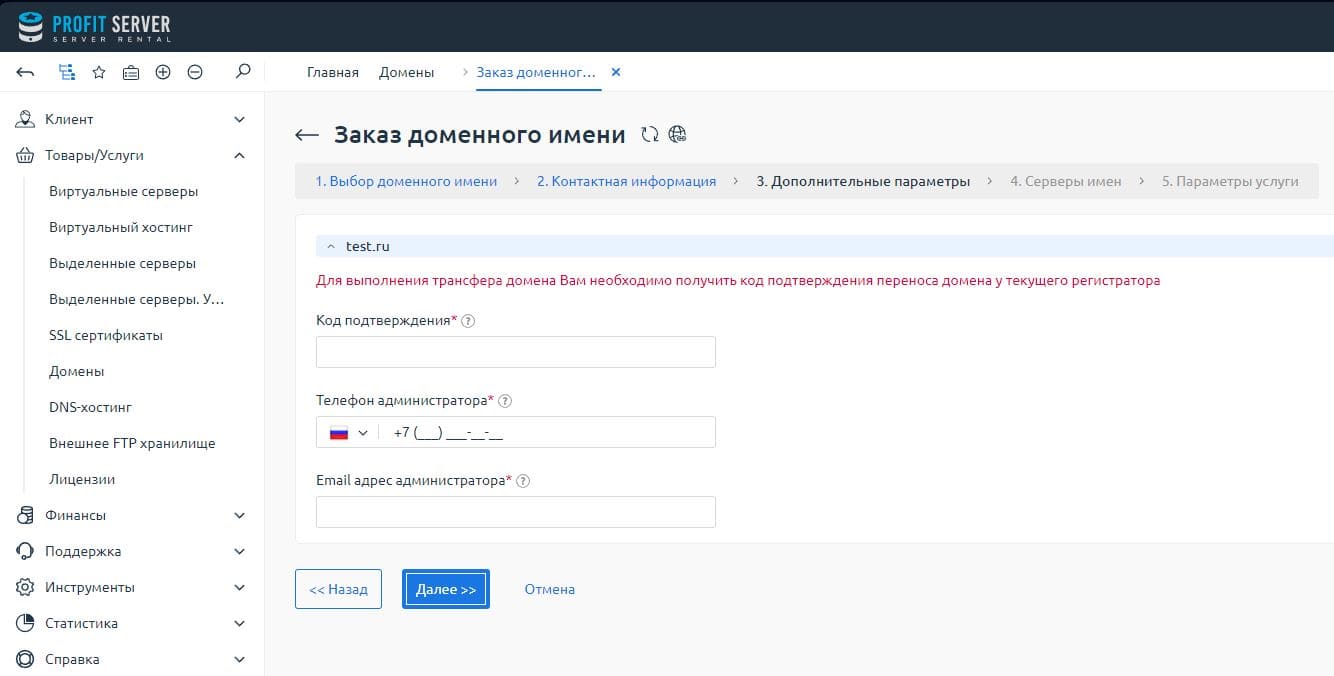Open the help hint for Телефон администратора

pos(504,401)
